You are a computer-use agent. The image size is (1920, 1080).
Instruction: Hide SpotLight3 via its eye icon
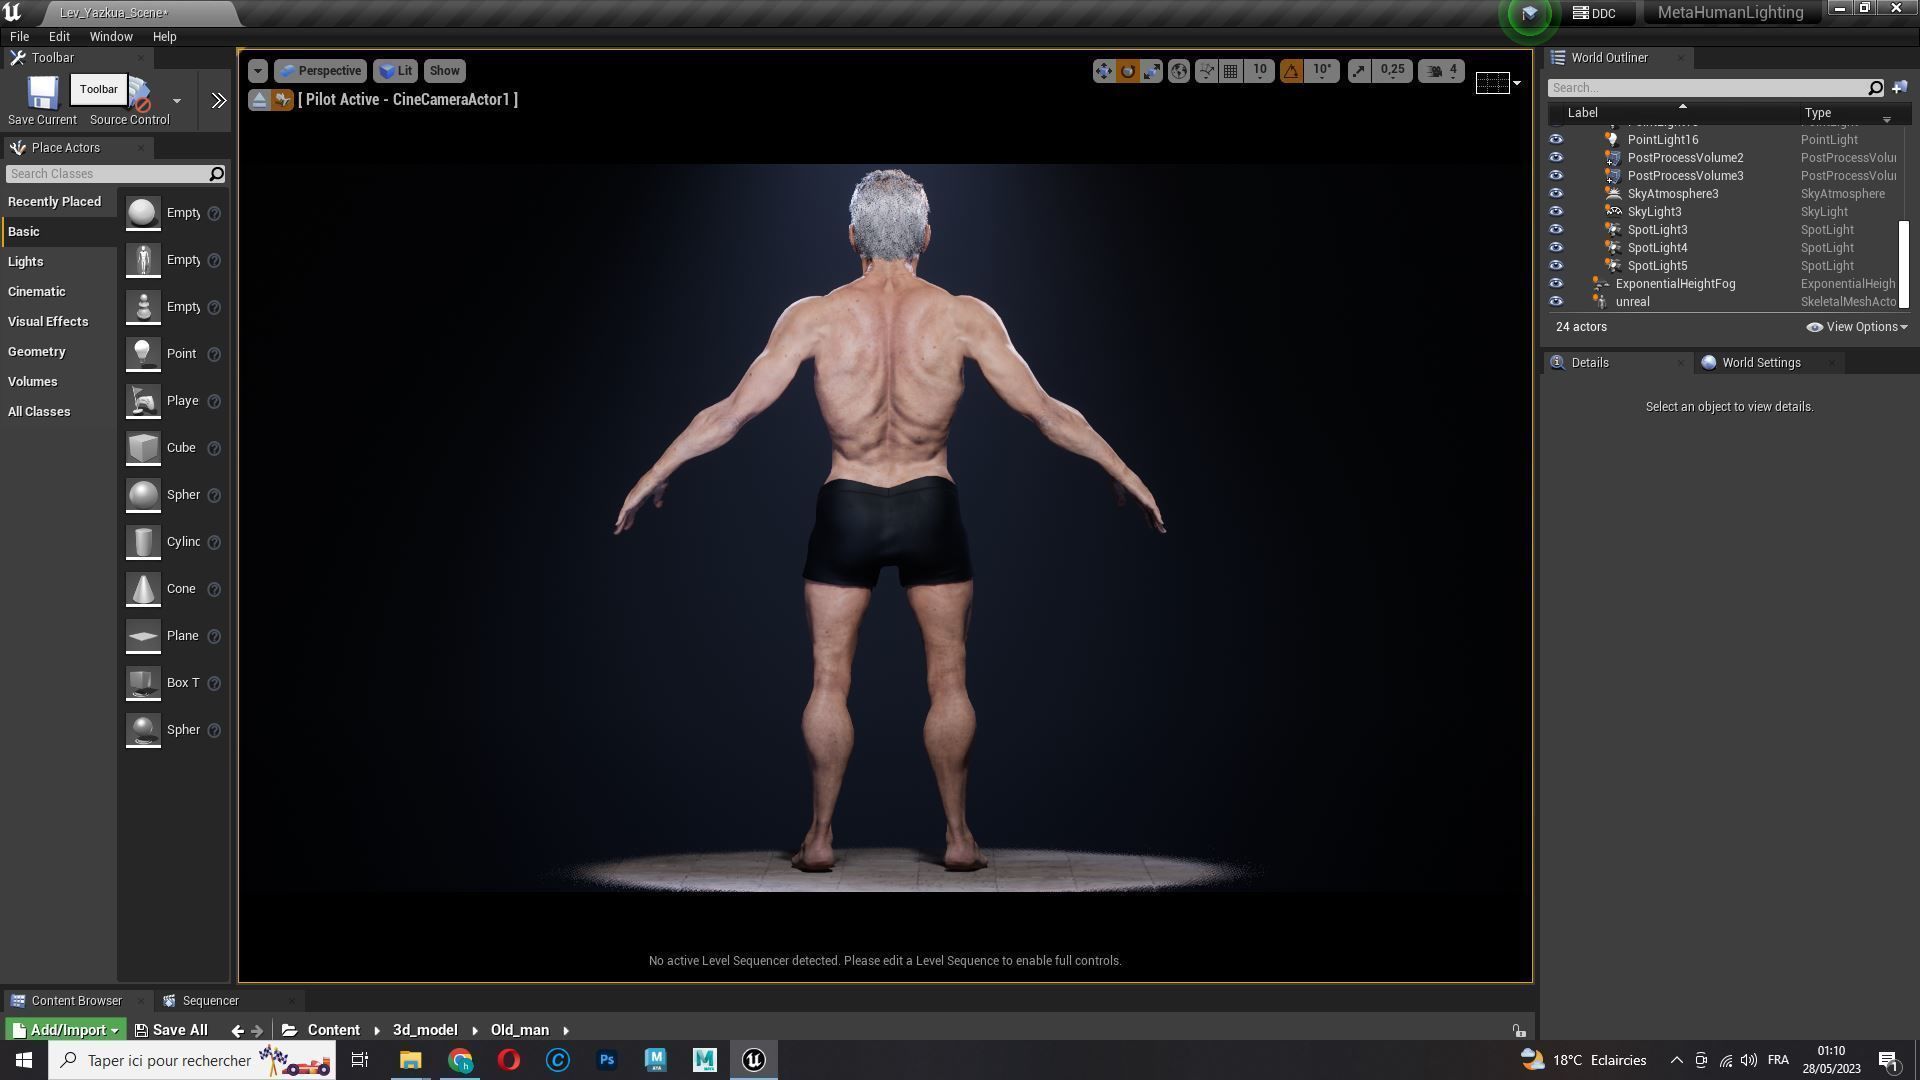tap(1556, 230)
